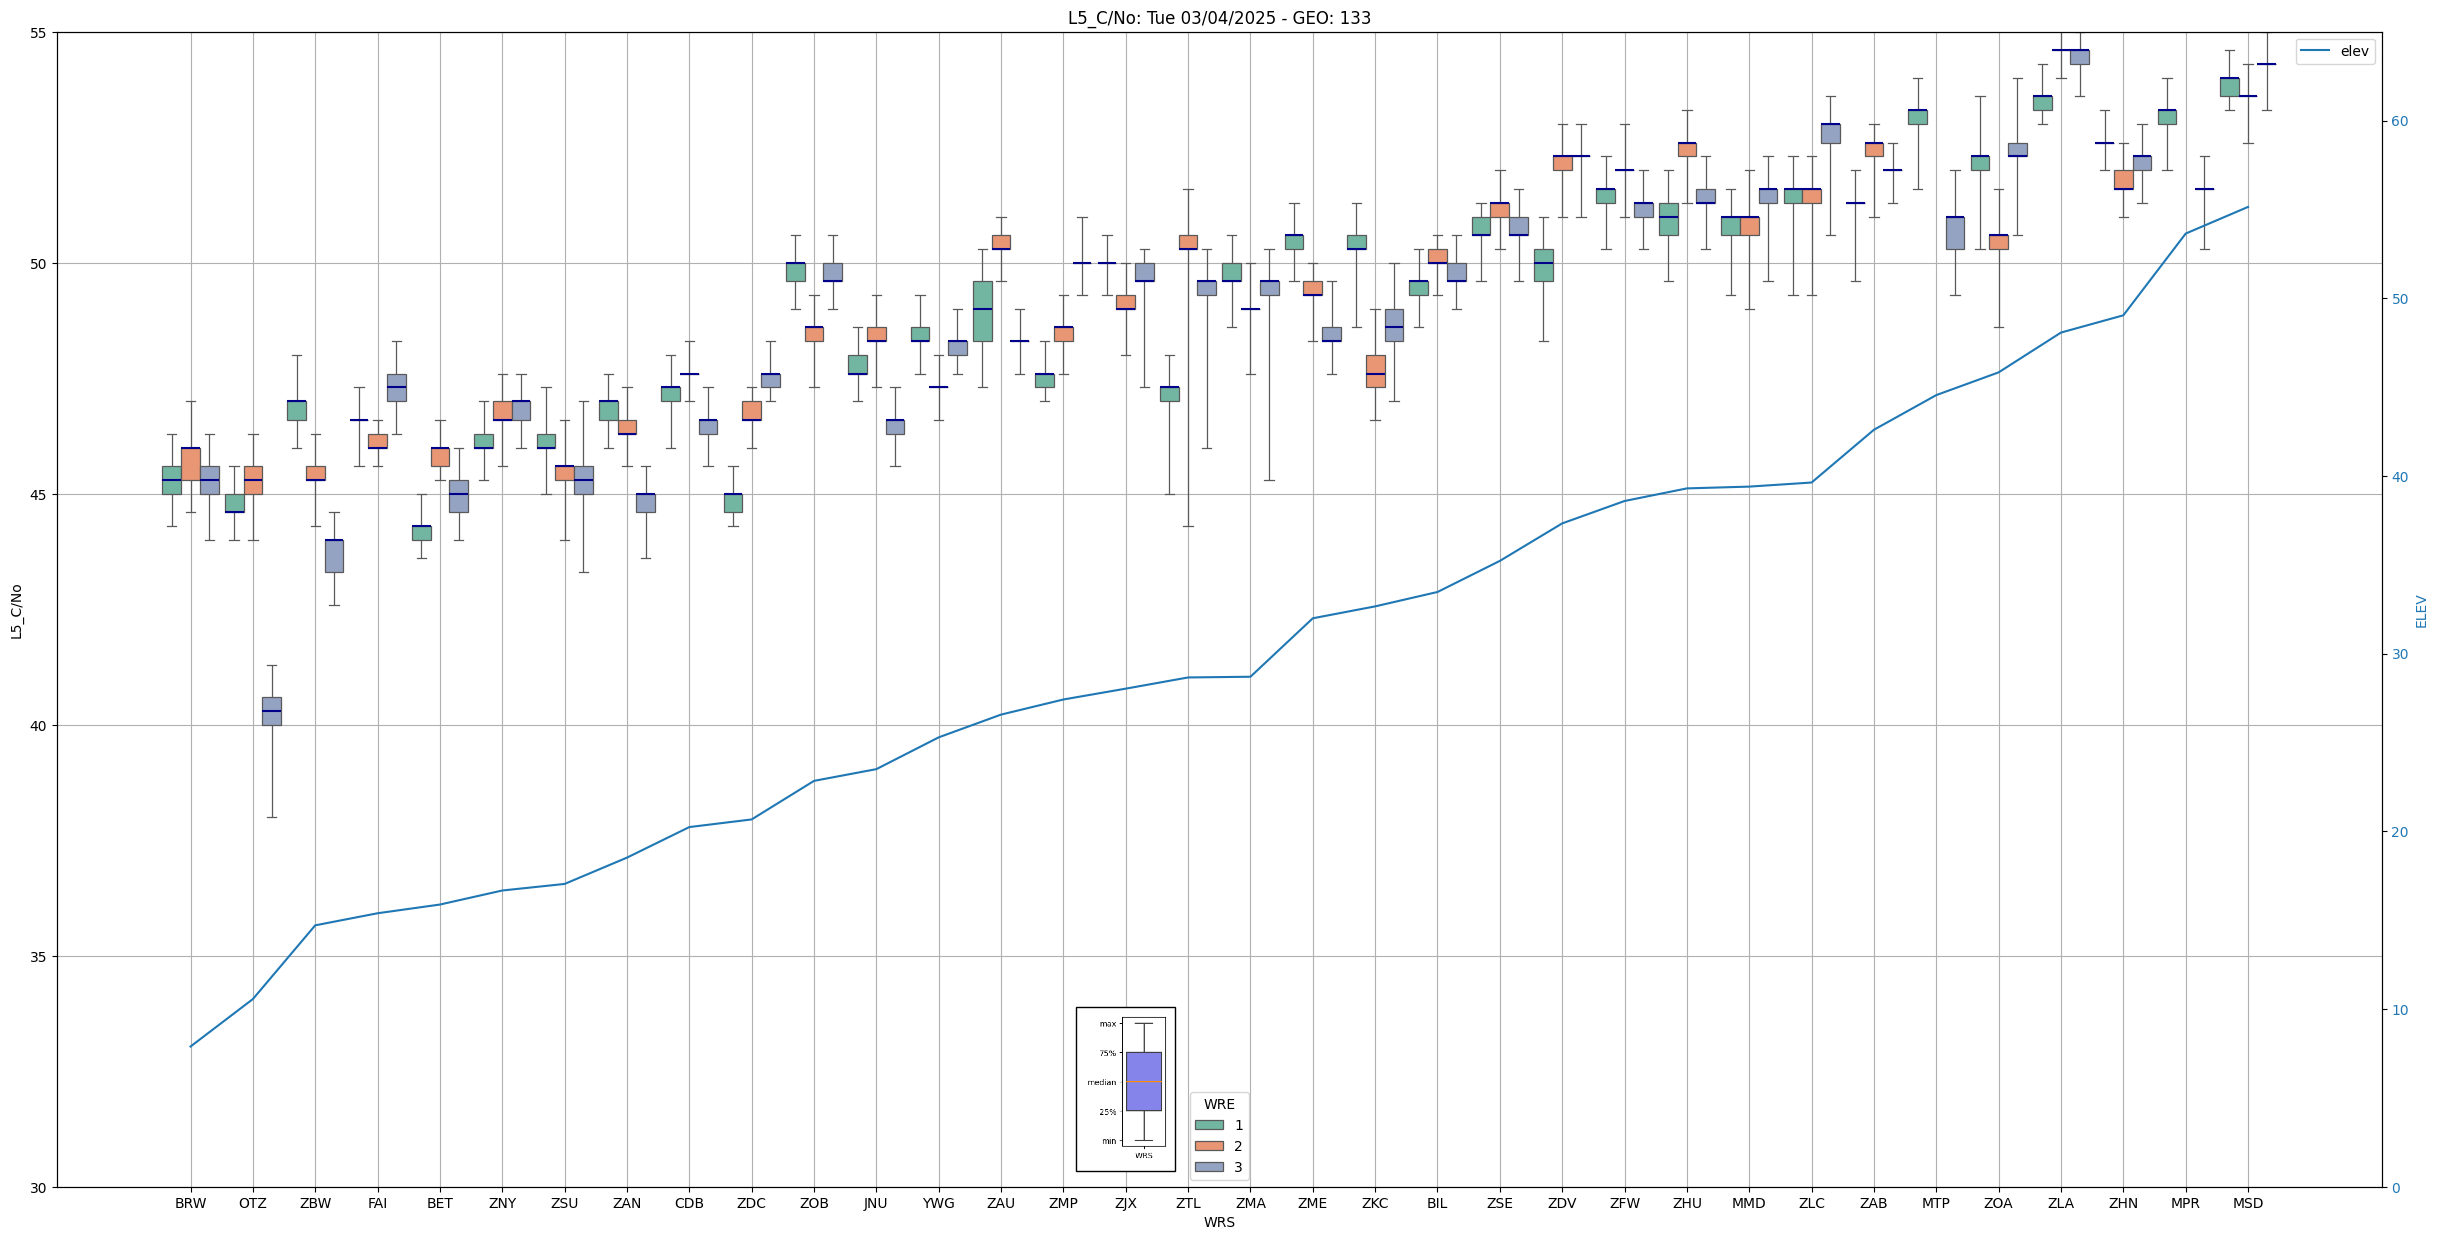Click the blue-gray MTP box plot
2438x1240 pixels.
[x=1954, y=233]
